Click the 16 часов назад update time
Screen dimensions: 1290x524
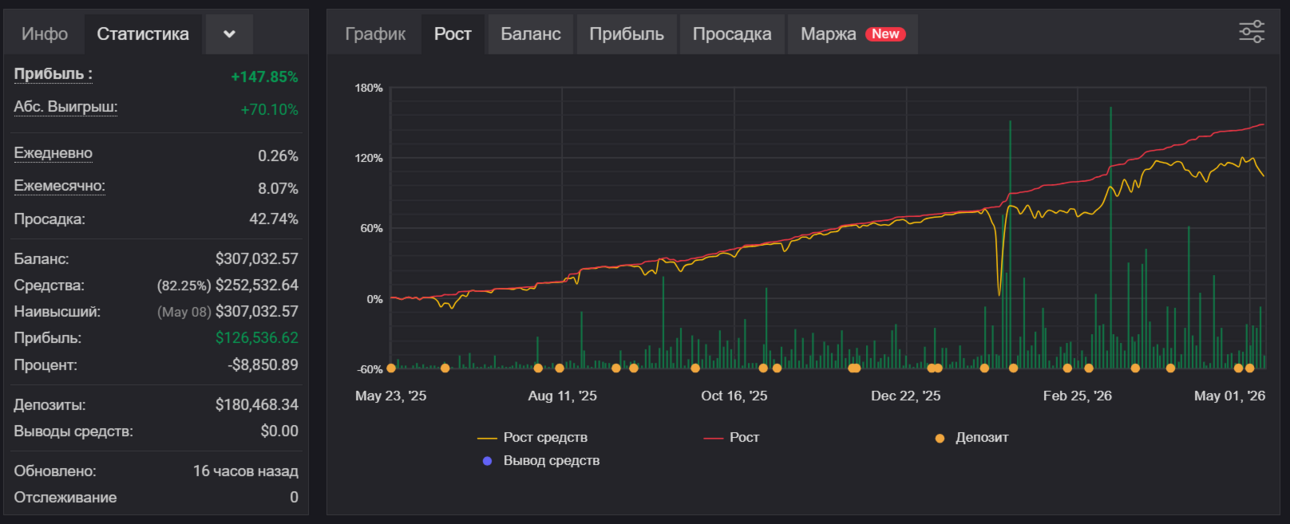246,471
